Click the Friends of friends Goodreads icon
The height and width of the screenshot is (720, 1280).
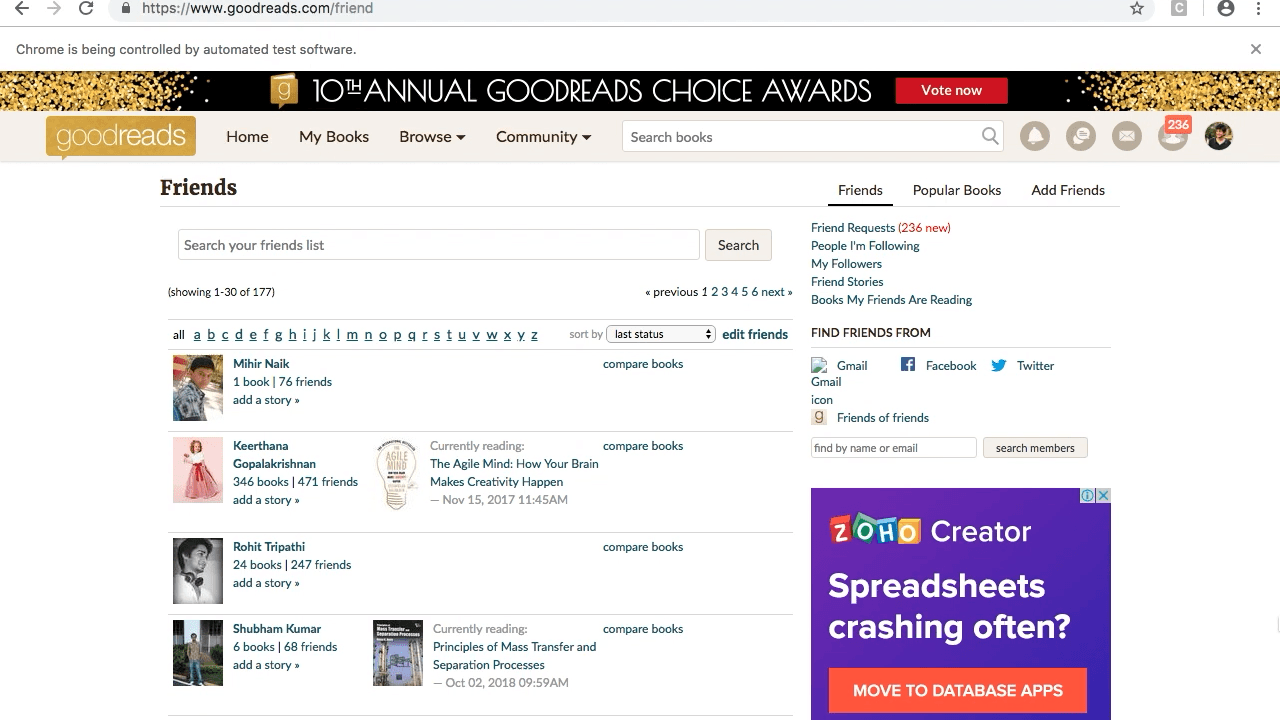[819, 417]
